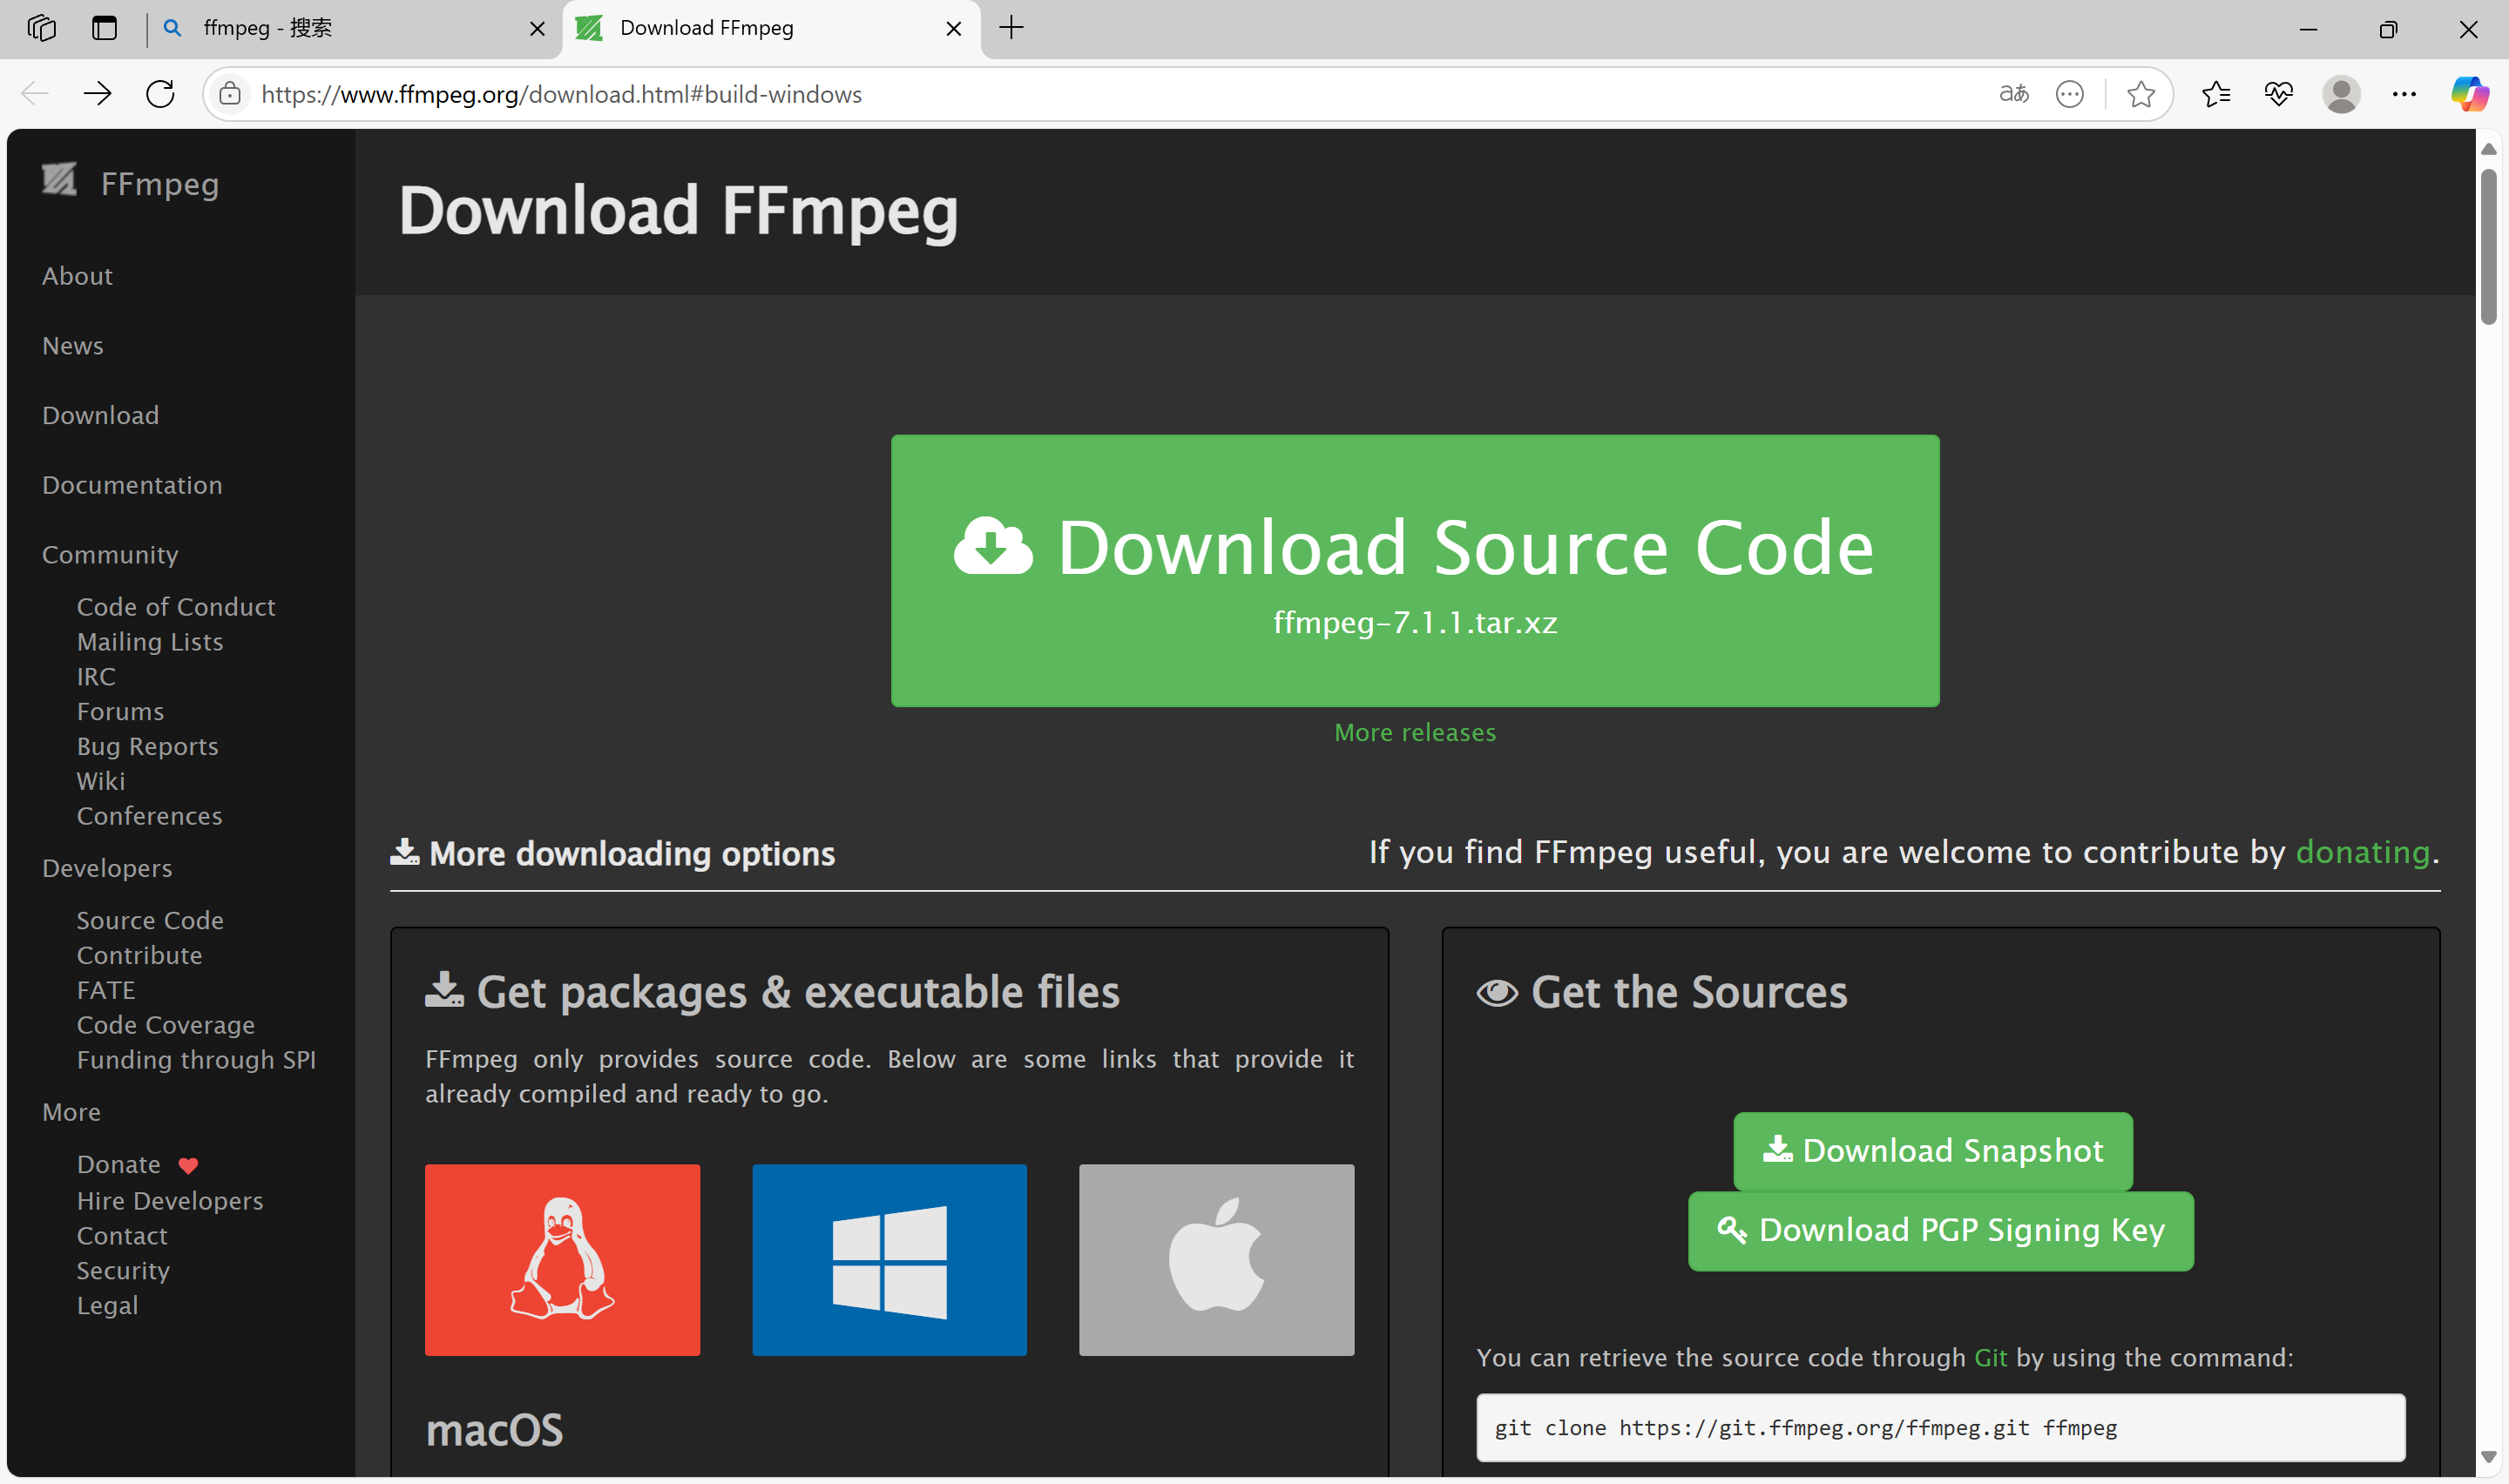This screenshot has width=2509, height=1484.
Task: Open the Favorites list toolbar icon
Action: tap(2215, 94)
